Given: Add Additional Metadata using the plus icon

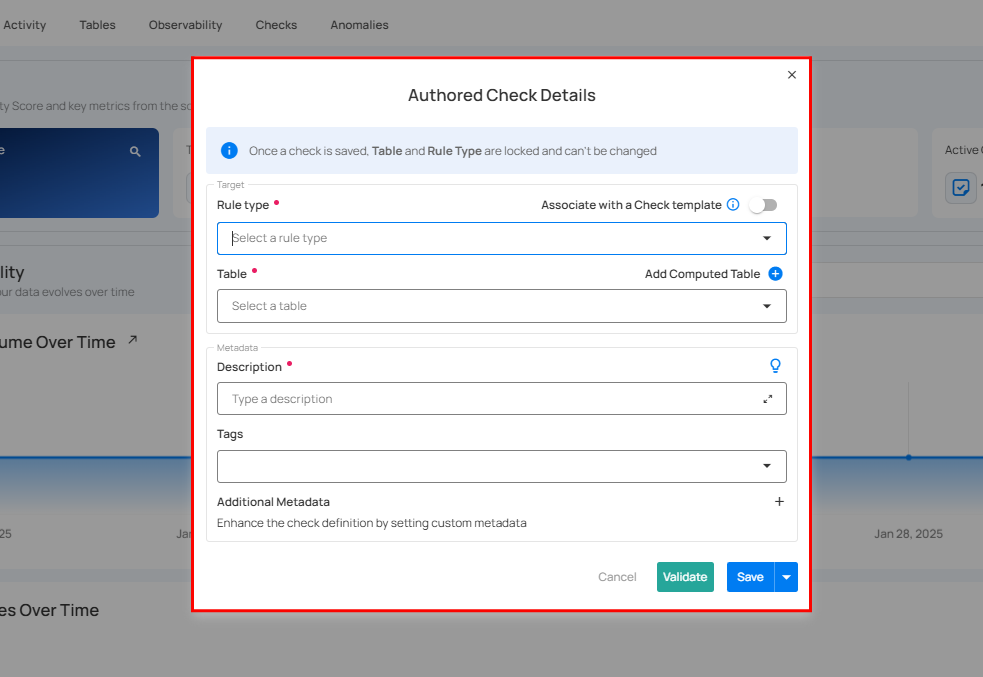Looking at the screenshot, I should [779, 502].
